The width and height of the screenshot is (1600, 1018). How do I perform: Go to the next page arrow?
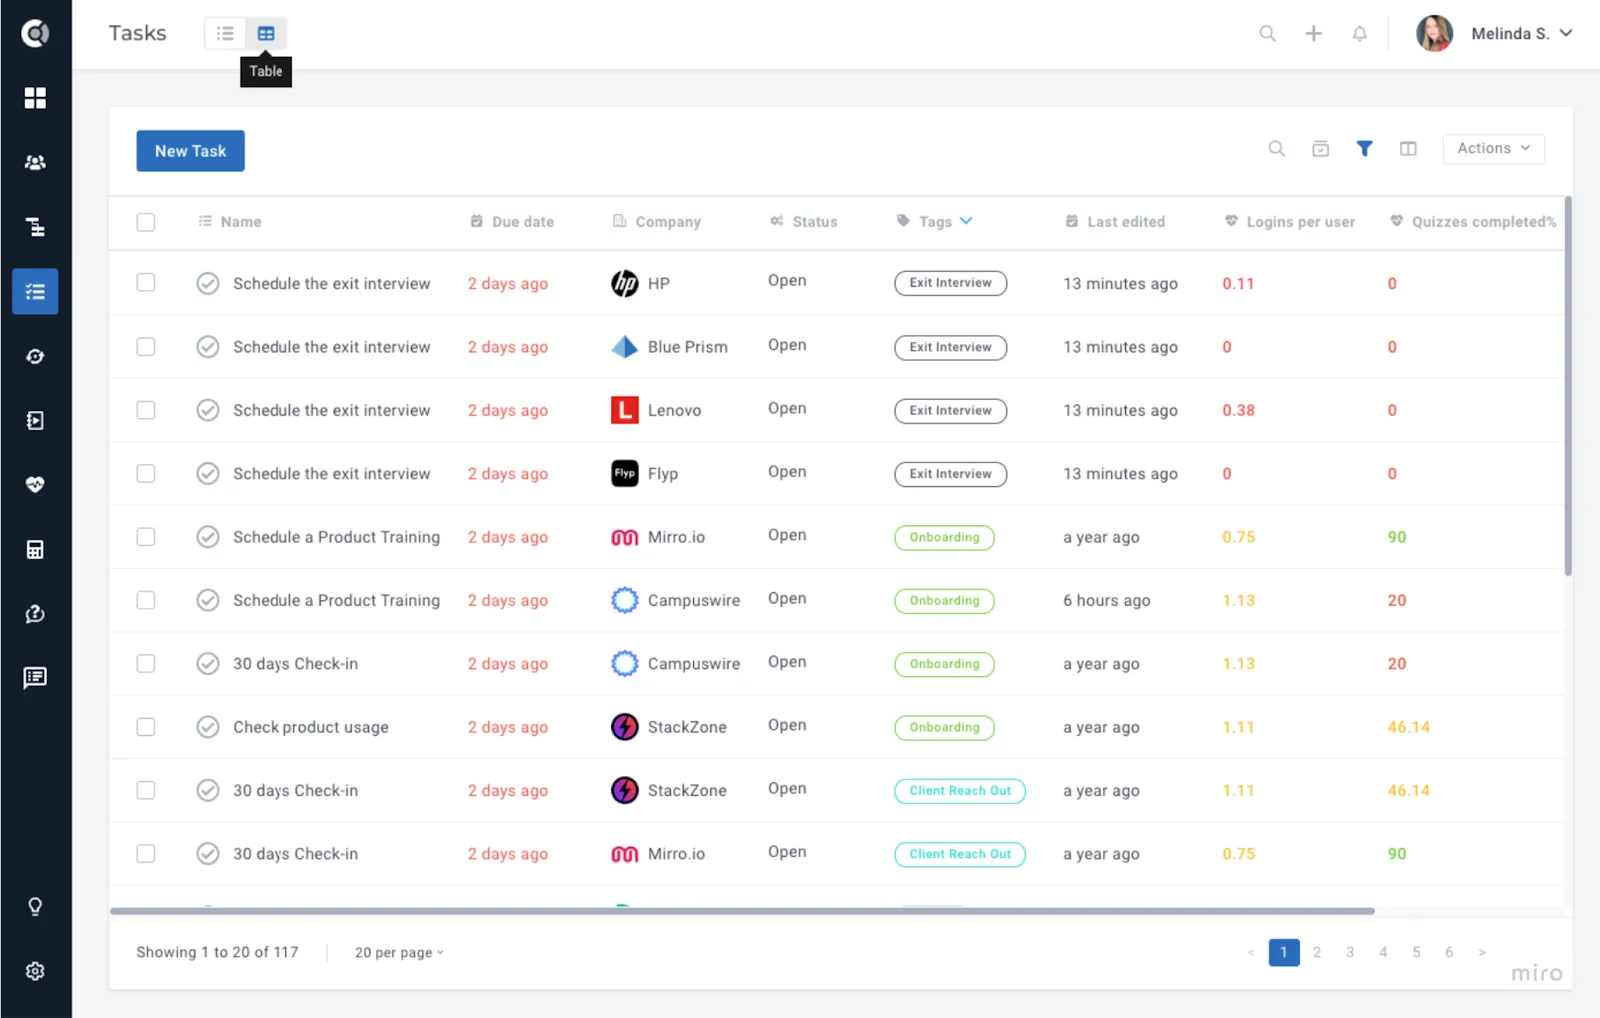(x=1482, y=953)
